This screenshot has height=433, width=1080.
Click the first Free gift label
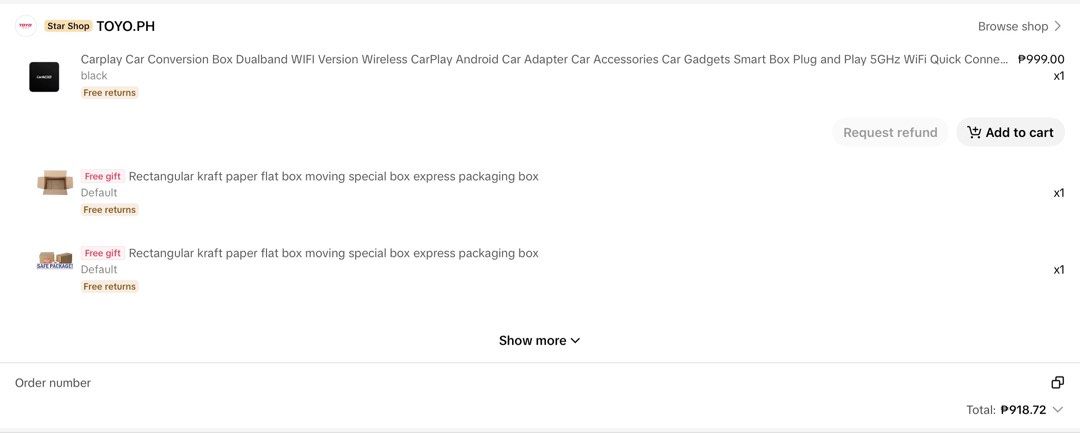(103, 176)
